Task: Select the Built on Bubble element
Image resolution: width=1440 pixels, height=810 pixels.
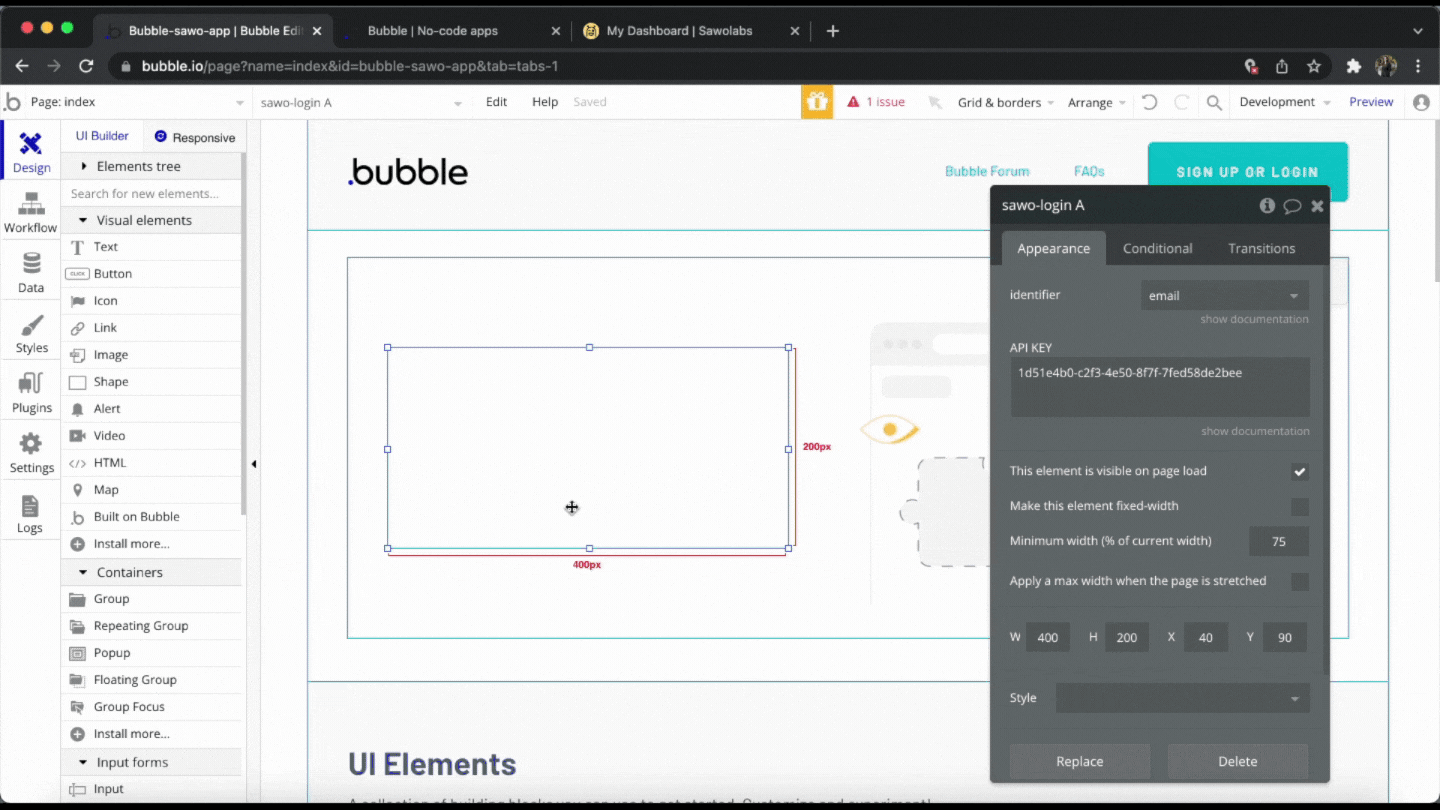Action: point(152,516)
